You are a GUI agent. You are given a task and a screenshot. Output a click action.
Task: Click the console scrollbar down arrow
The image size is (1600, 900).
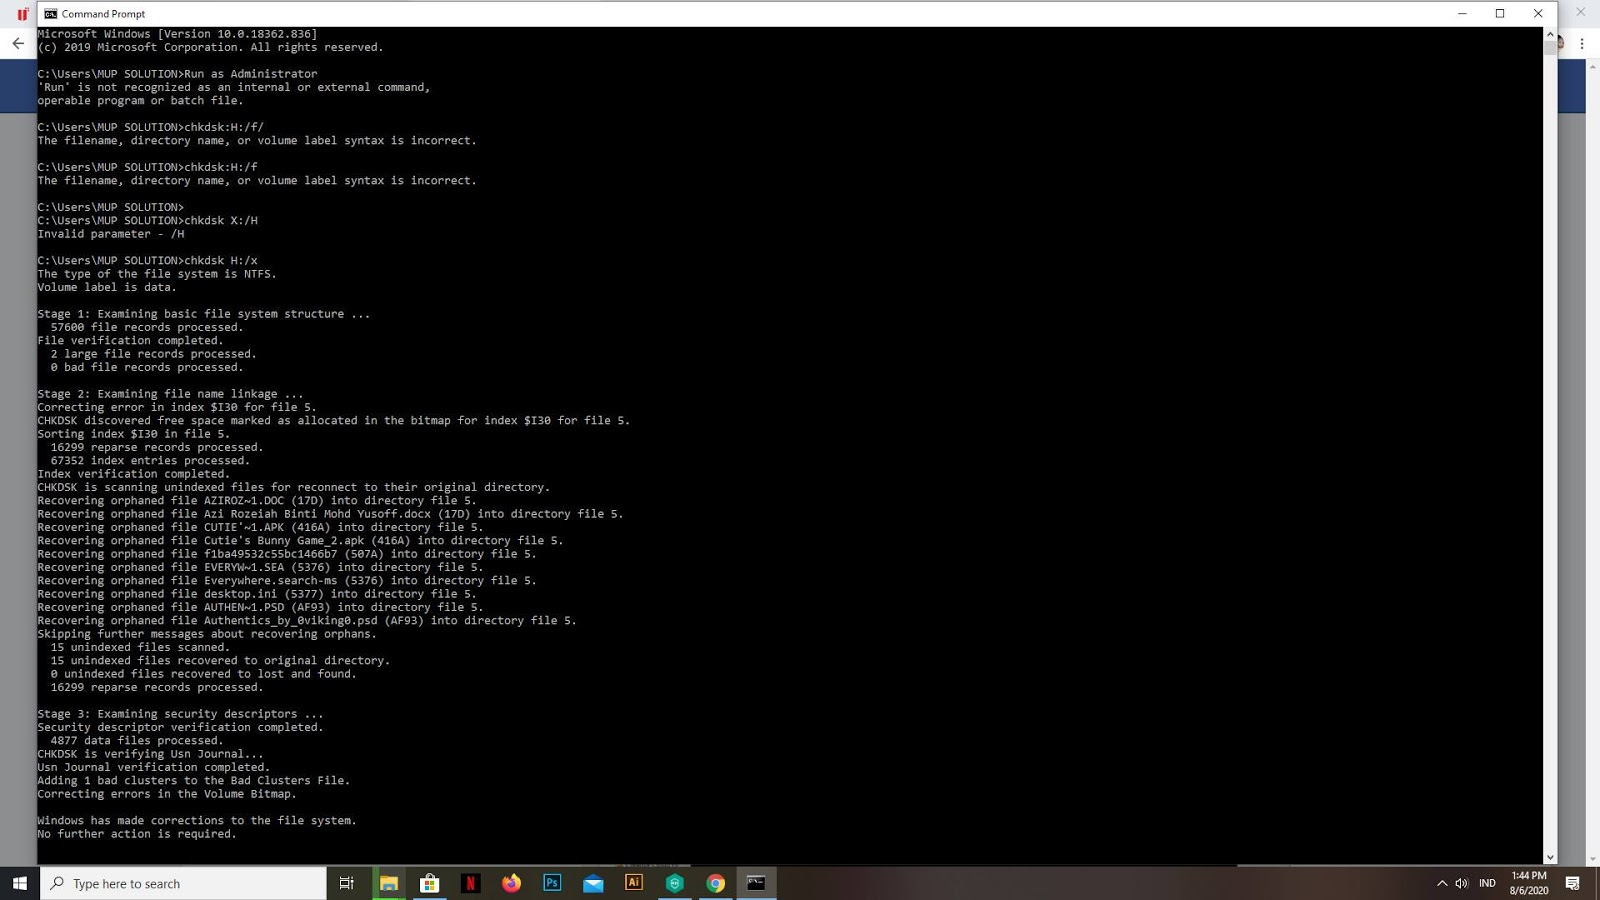(x=1550, y=857)
